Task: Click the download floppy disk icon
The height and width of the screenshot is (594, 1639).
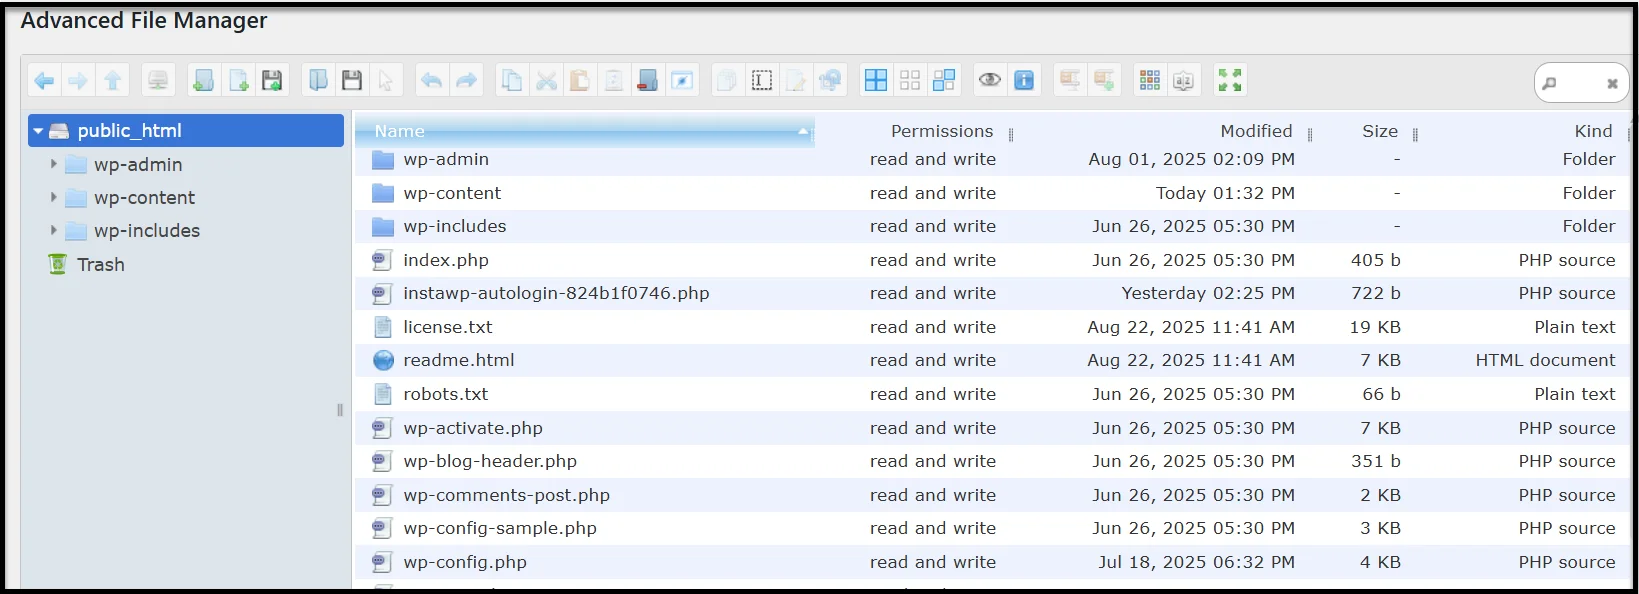Action: (352, 81)
